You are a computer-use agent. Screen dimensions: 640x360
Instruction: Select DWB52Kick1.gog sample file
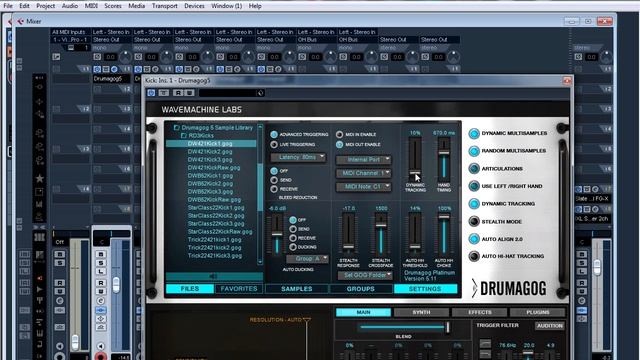tap(210, 176)
